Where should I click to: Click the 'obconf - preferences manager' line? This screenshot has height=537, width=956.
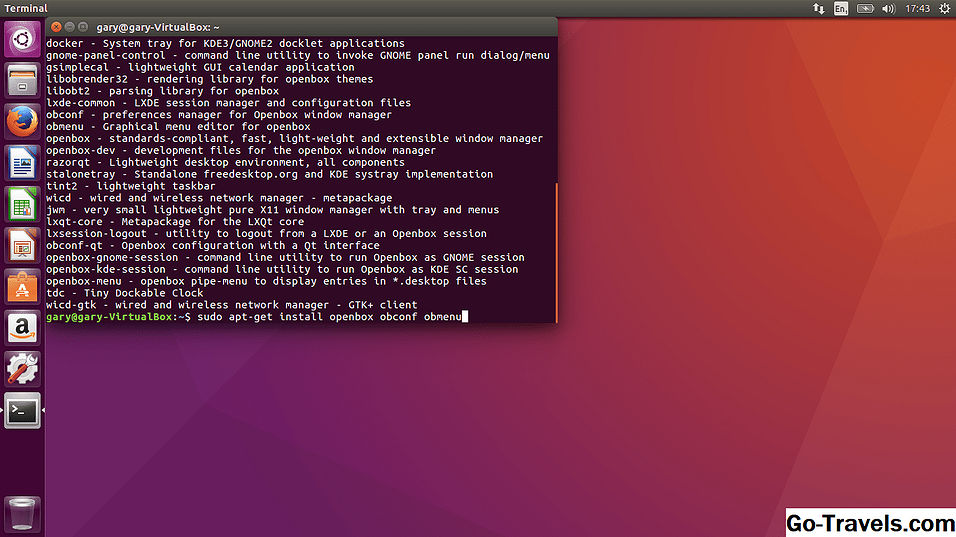point(218,115)
